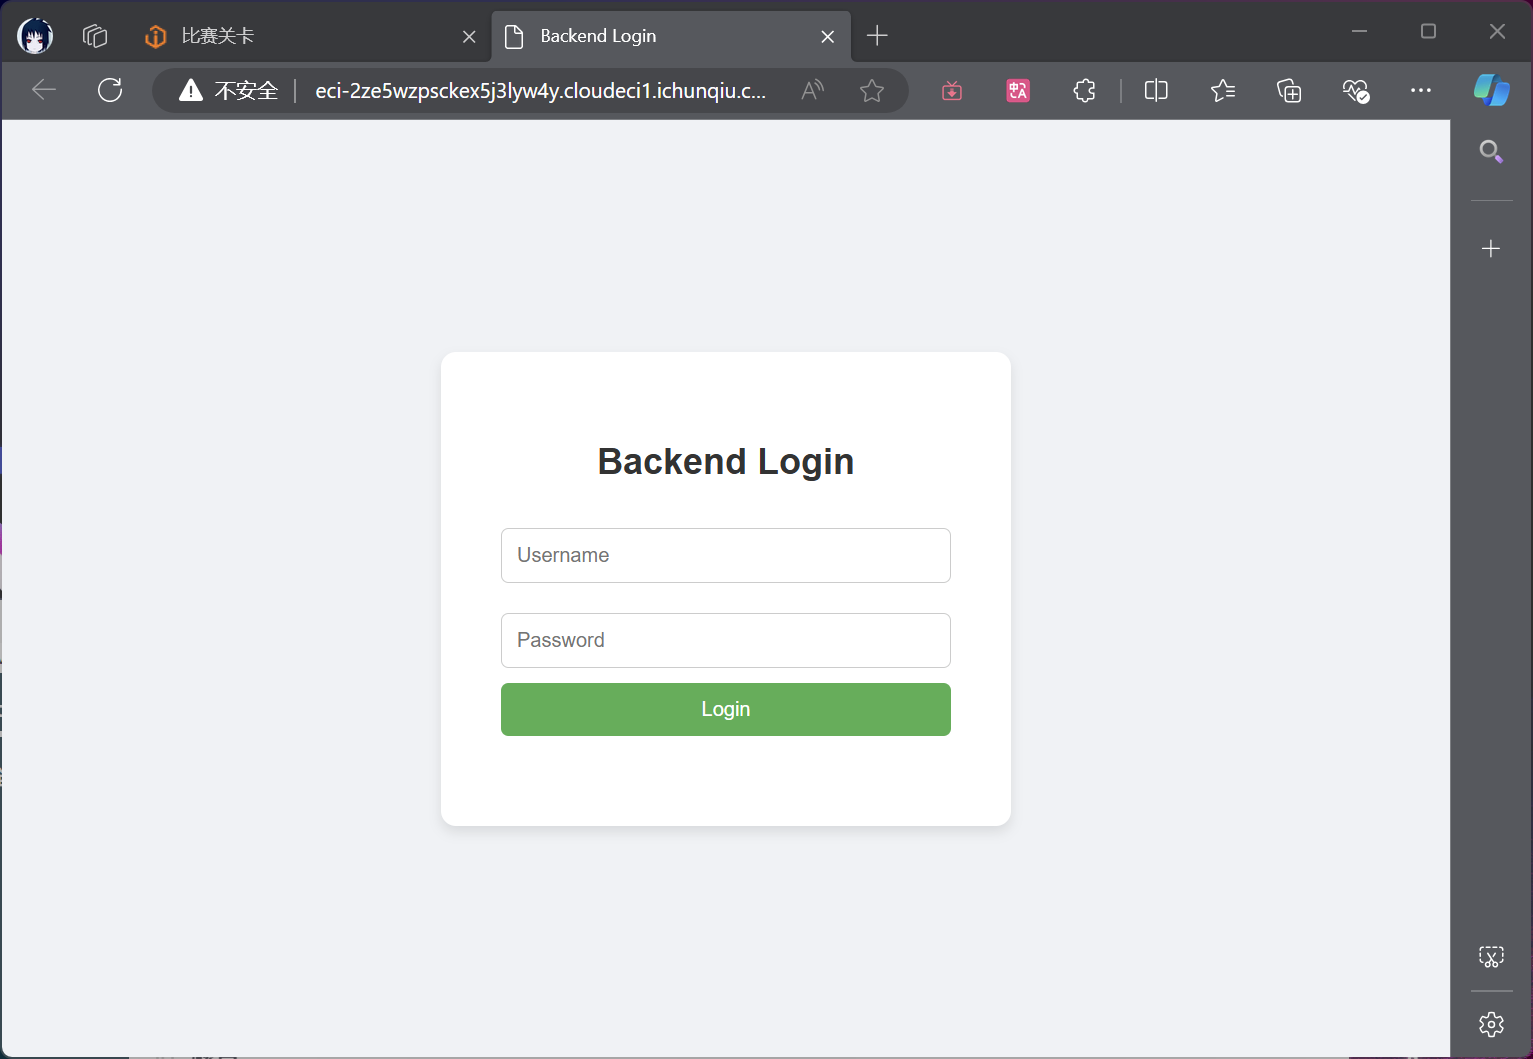The image size is (1533, 1059).
Task: Open sidebar settings gear
Action: click(1491, 1024)
